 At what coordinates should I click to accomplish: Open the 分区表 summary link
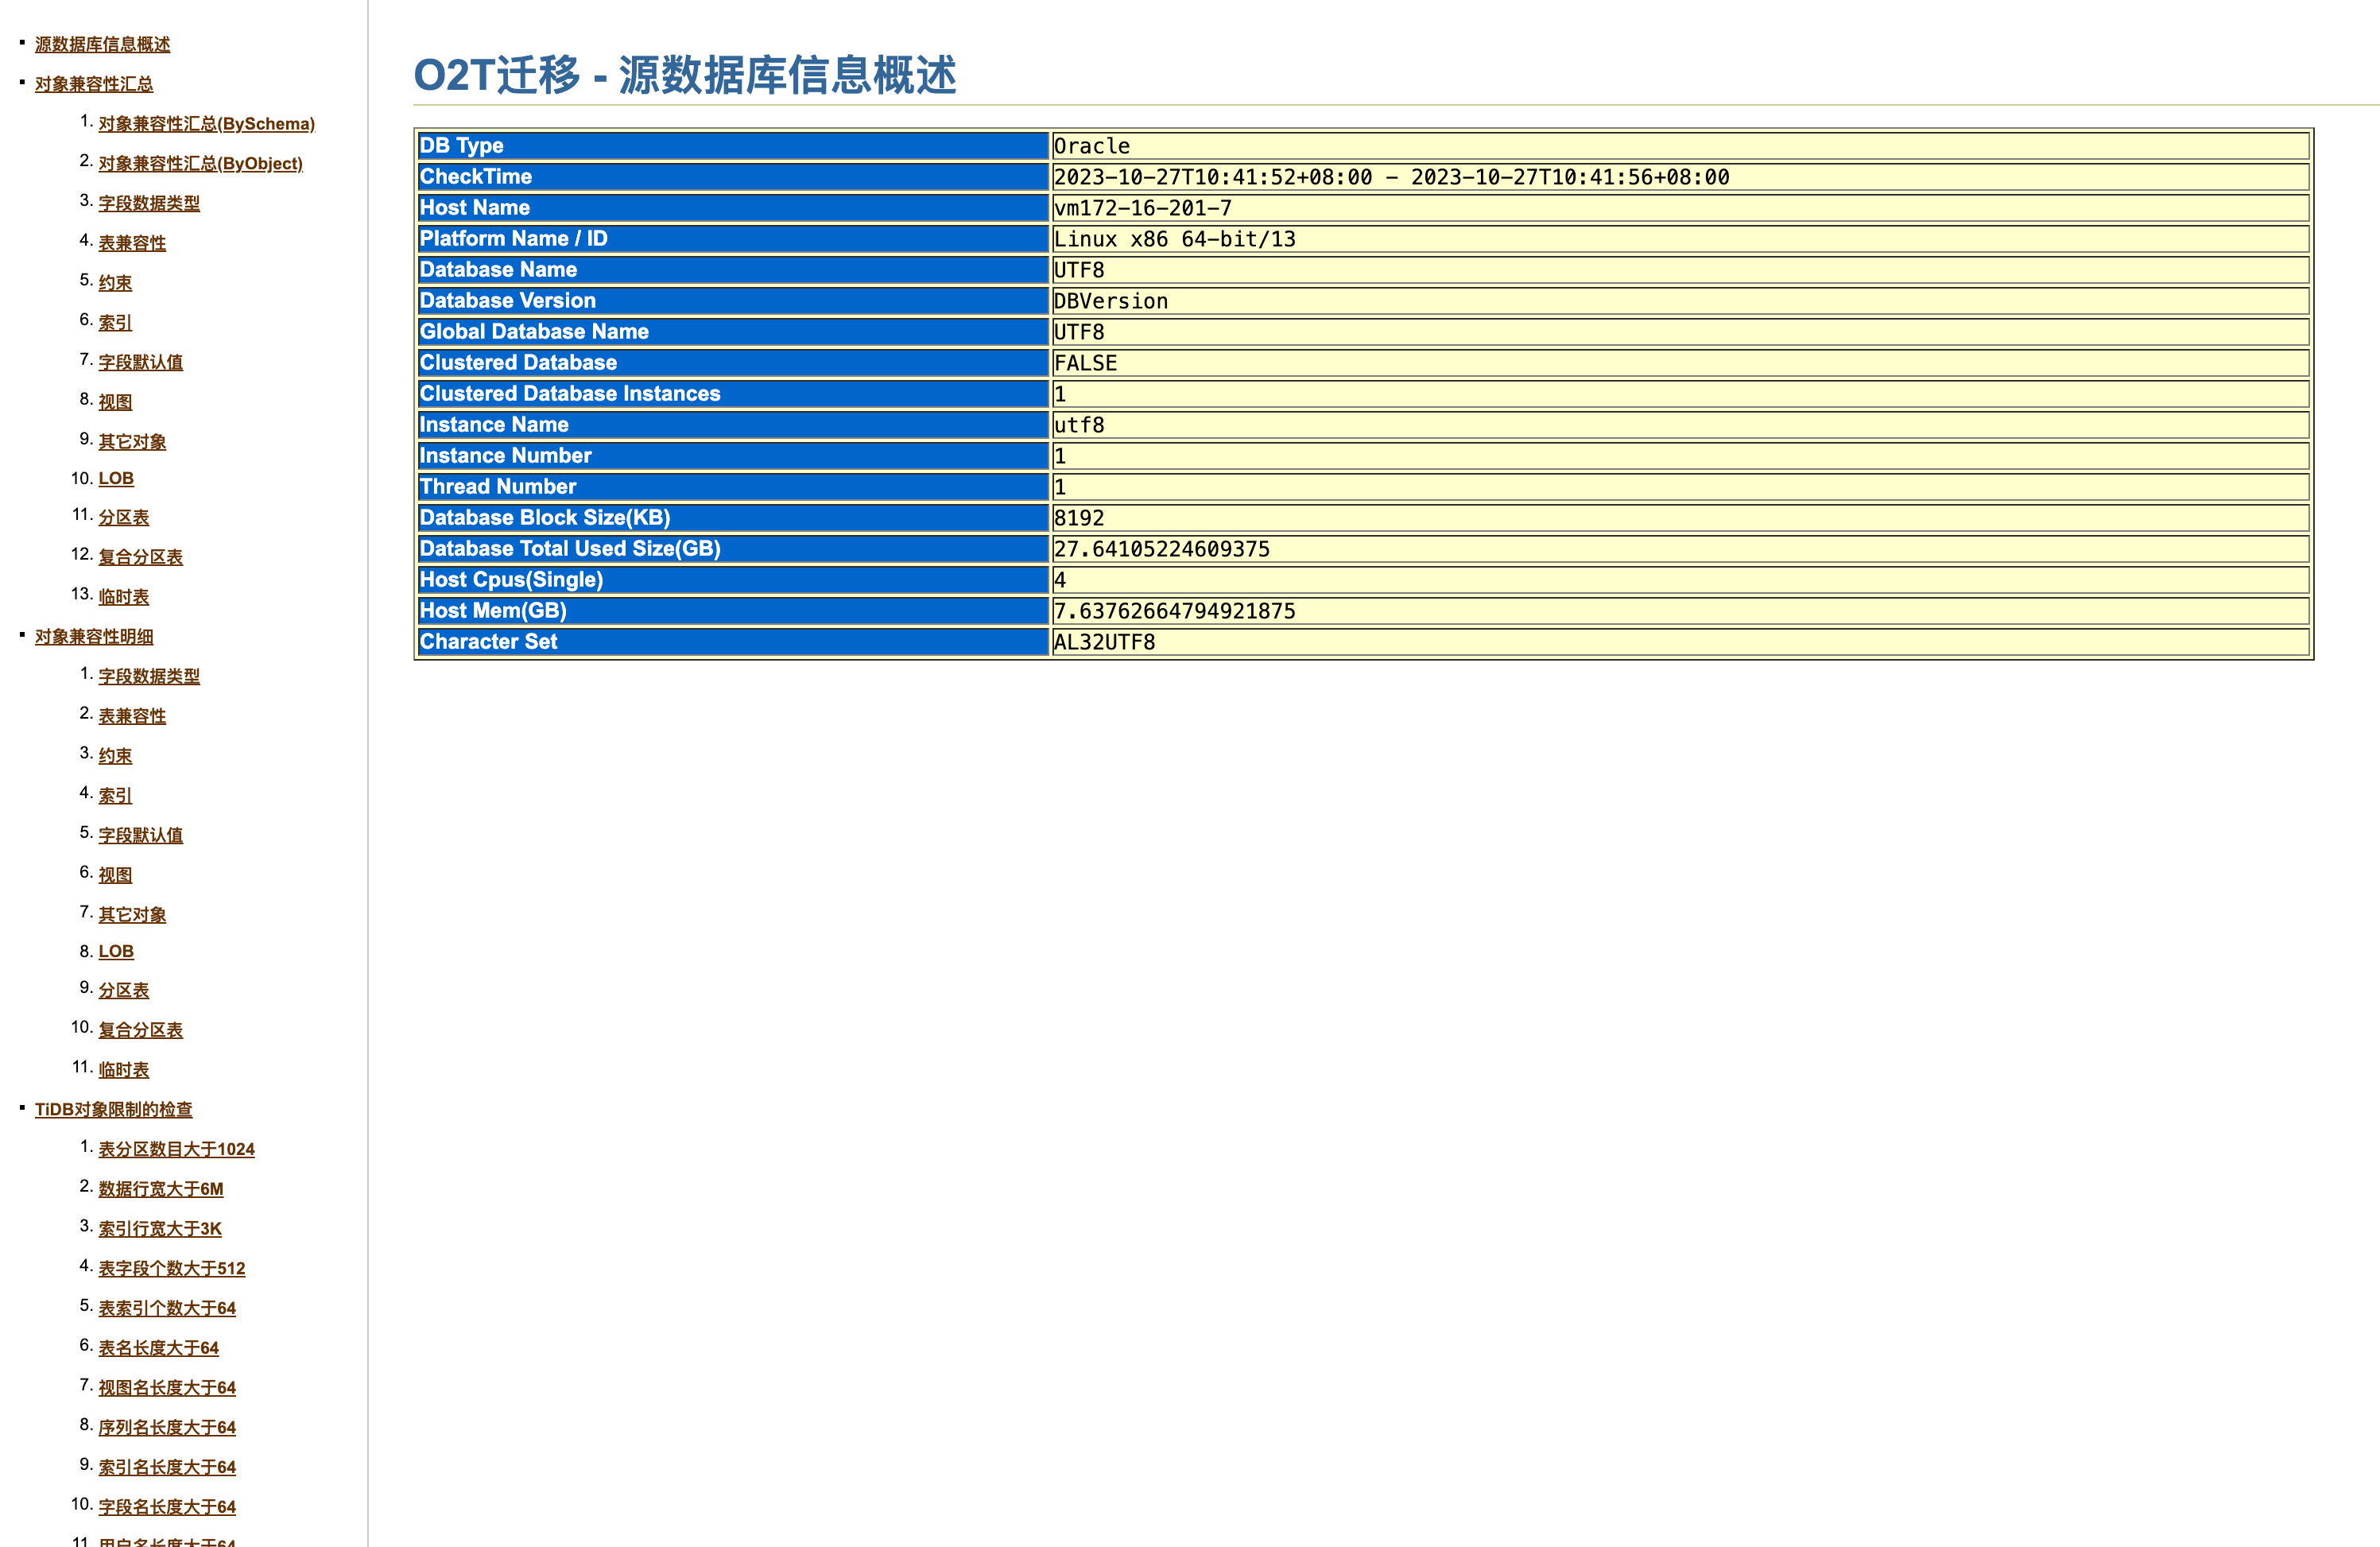(123, 517)
